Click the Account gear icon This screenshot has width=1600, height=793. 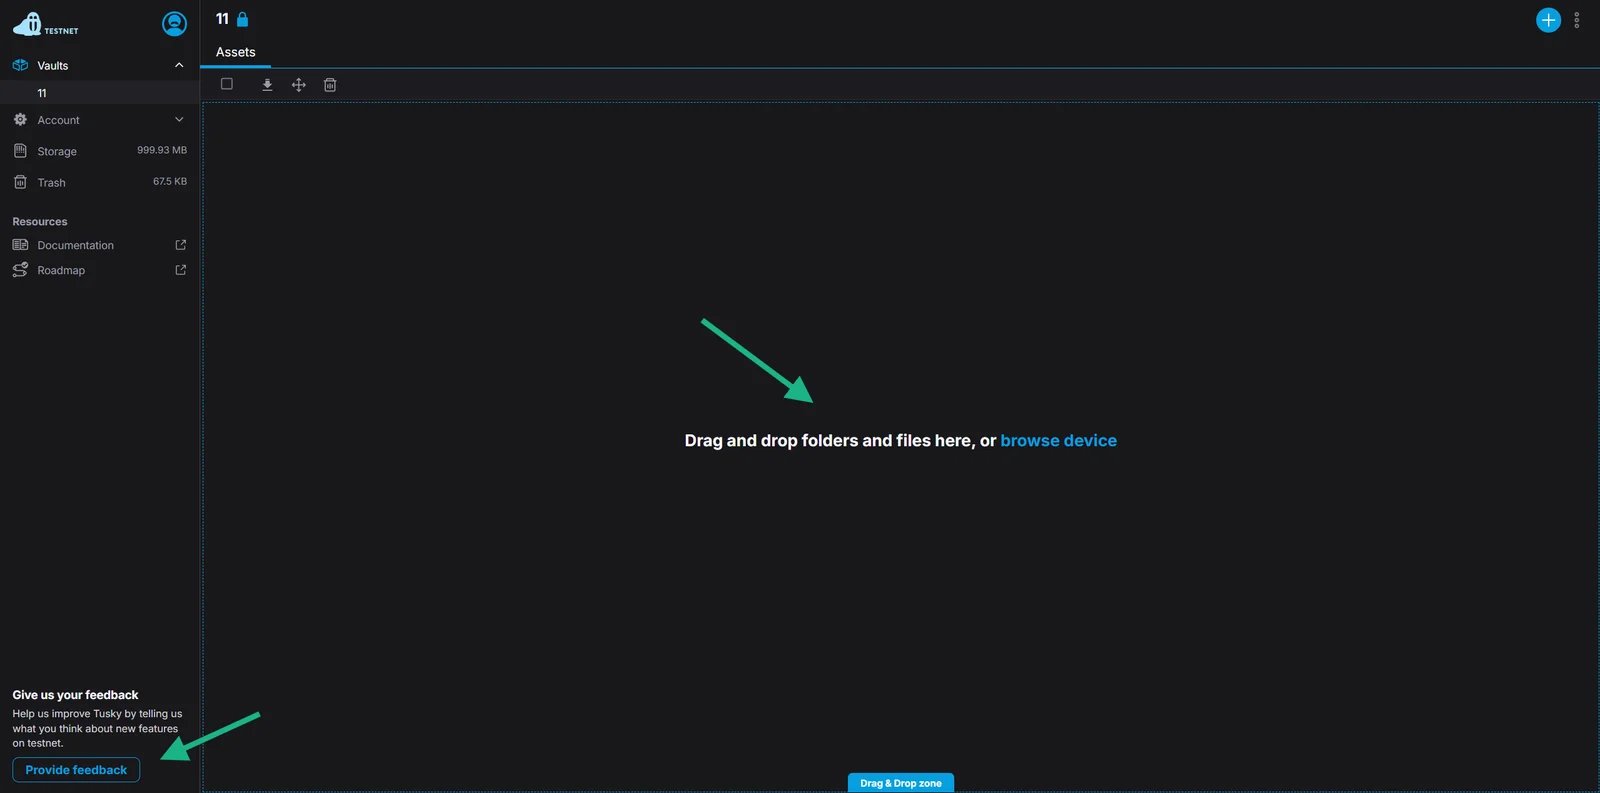pyautogui.click(x=20, y=120)
